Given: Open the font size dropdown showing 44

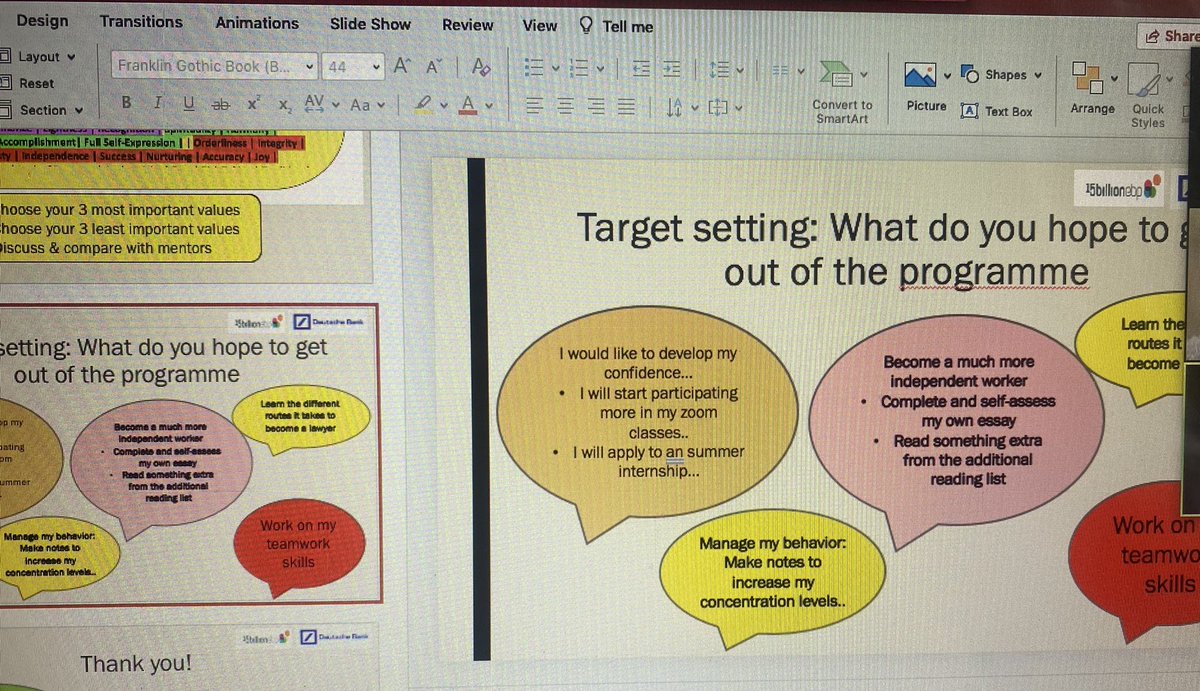Looking at the screenshot, I should coord(354,67).
